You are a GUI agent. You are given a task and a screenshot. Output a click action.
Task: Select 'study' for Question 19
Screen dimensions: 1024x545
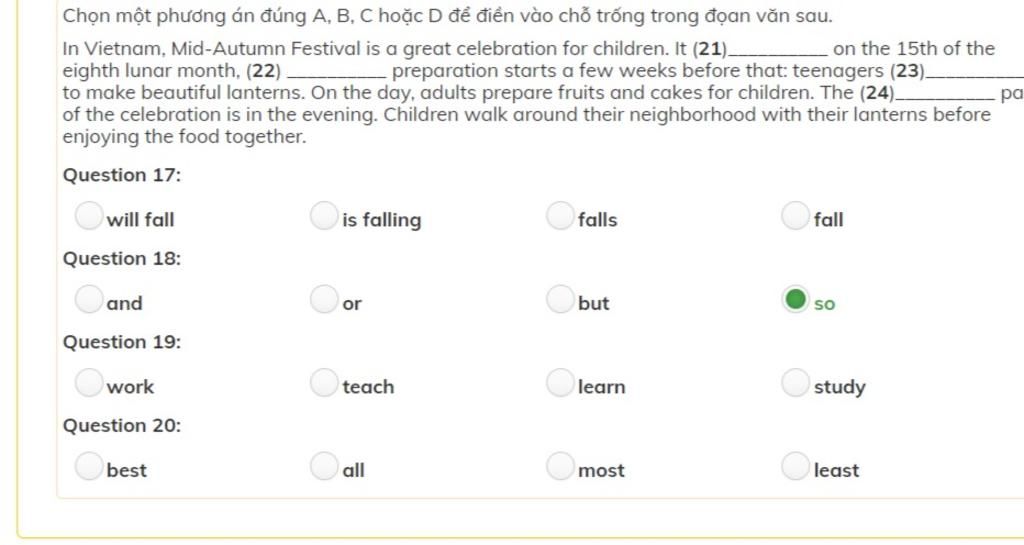(796, 383)
